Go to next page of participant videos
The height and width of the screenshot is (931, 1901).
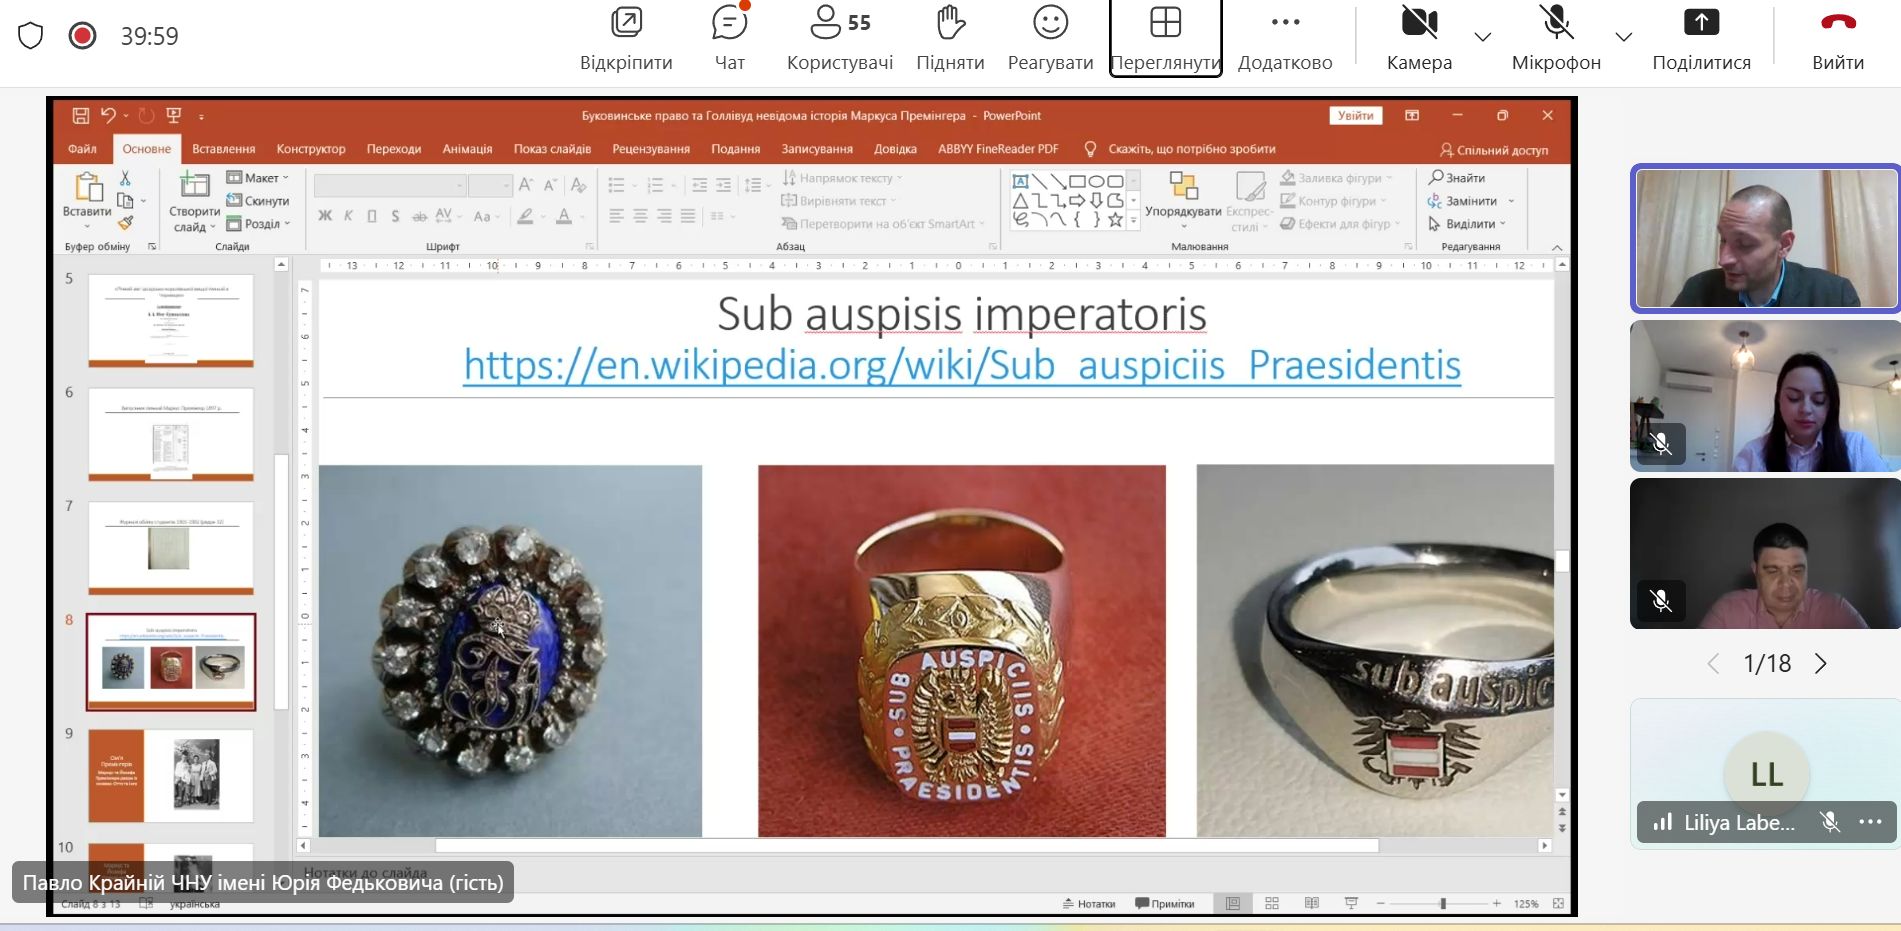(1821, 664)
